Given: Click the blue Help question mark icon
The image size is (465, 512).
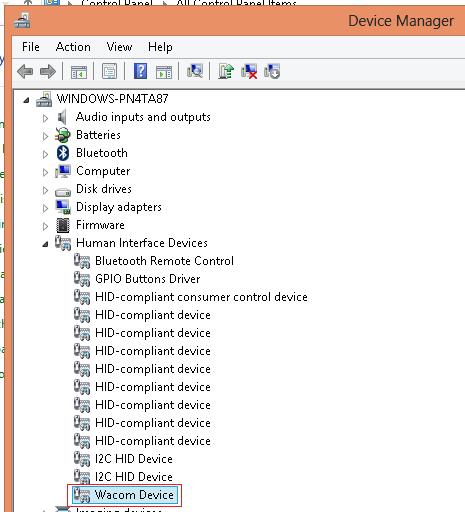Looking at the screenshot, I should (x=140, y=71).
